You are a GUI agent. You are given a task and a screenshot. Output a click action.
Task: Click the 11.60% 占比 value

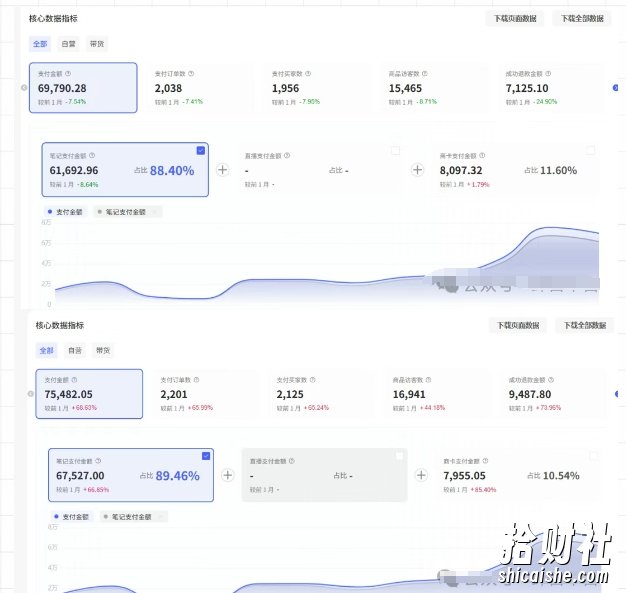559,171
